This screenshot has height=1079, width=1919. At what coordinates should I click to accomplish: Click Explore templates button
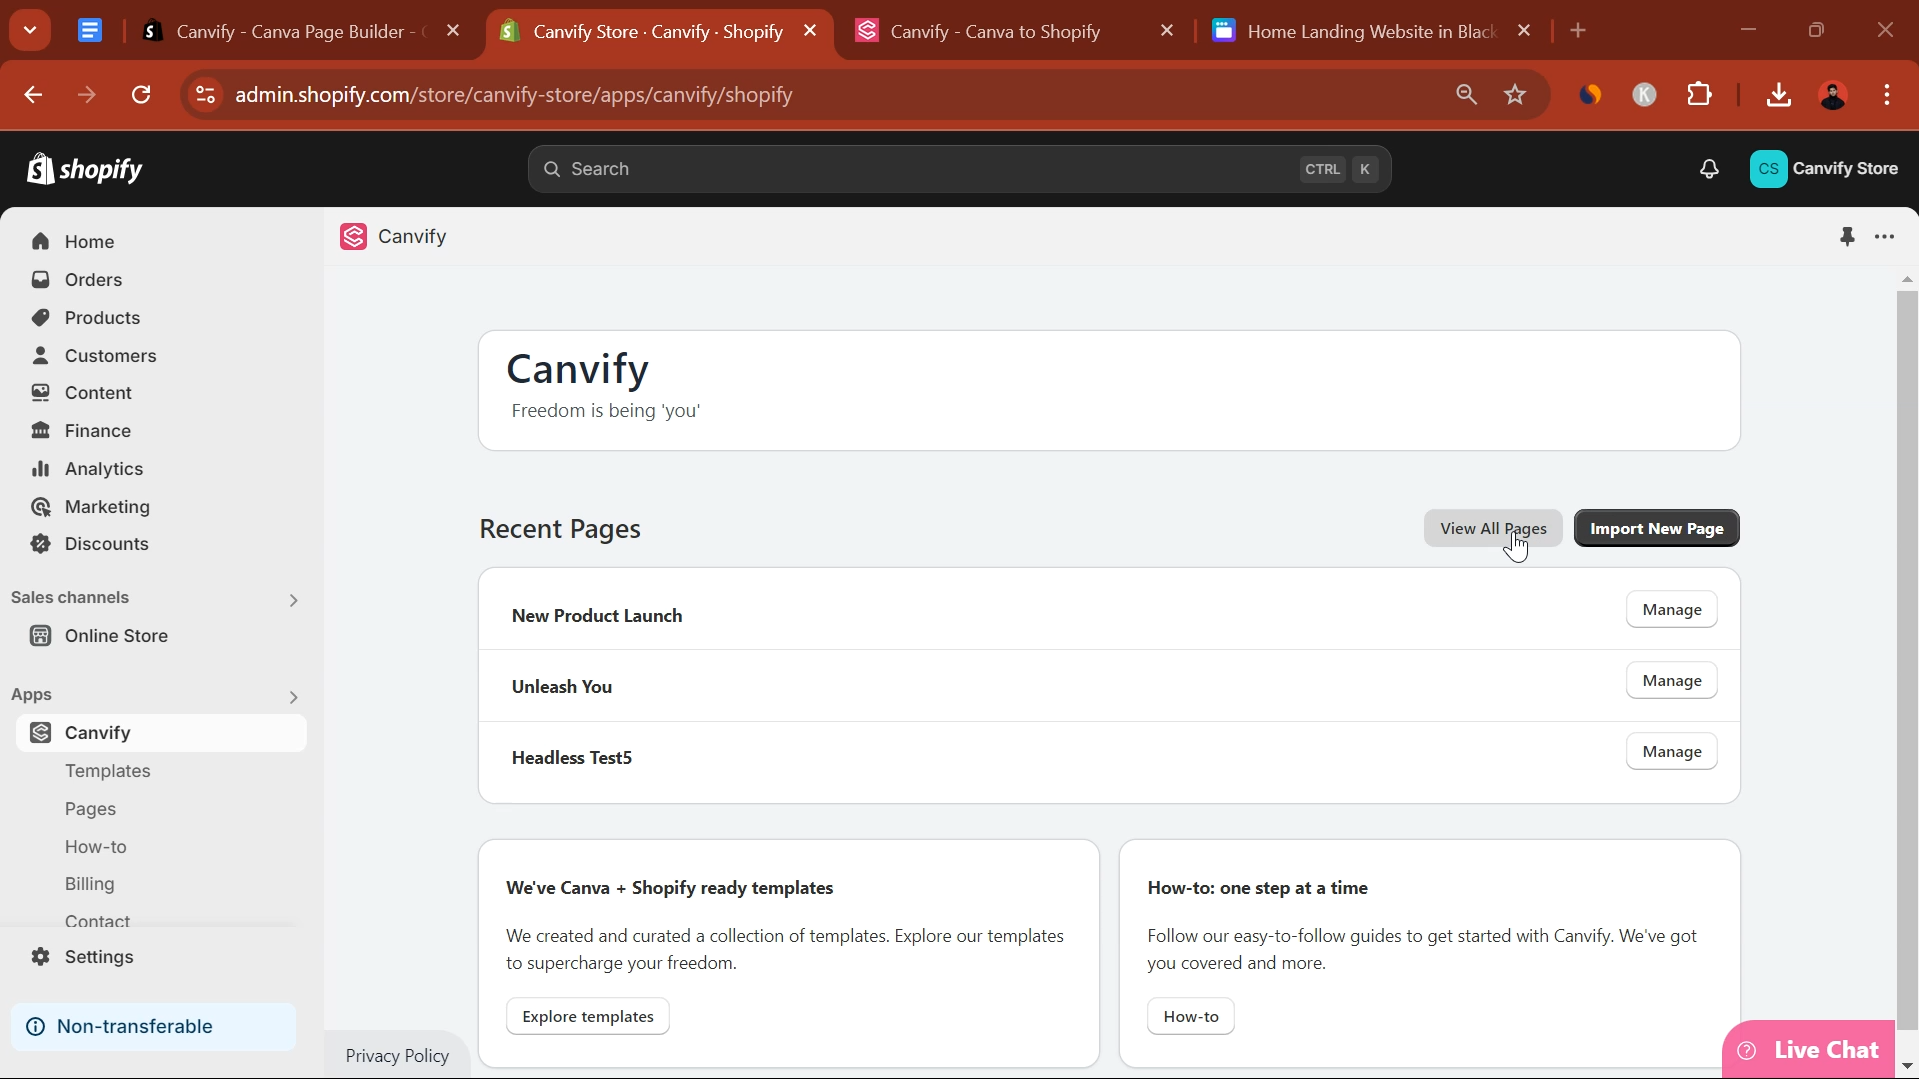[588, 1017]
